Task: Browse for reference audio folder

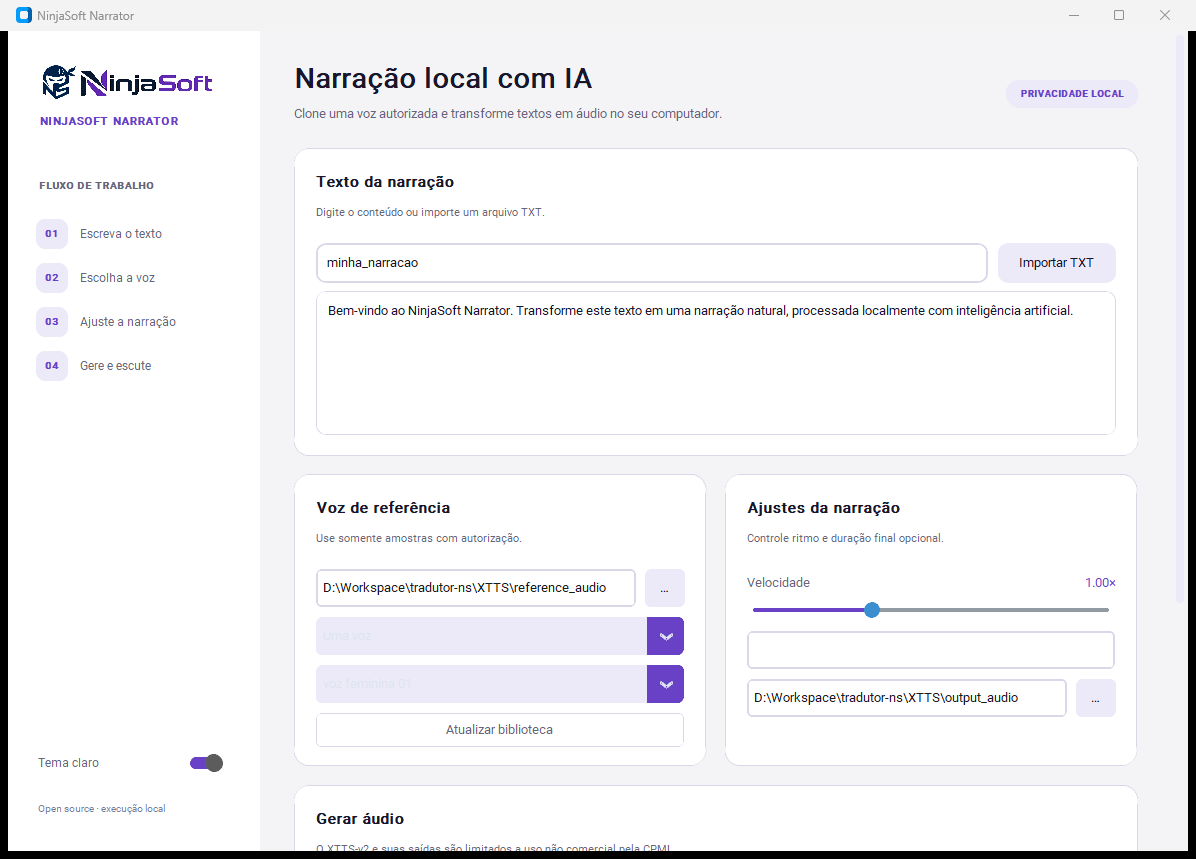Action: (664, 588)
